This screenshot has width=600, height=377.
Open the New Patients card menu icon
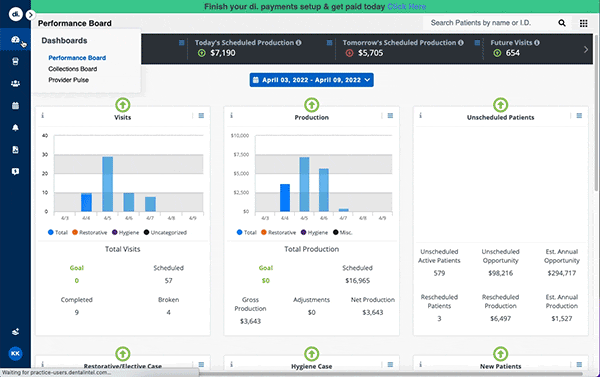pyautogui.click(x=579, y=365)
